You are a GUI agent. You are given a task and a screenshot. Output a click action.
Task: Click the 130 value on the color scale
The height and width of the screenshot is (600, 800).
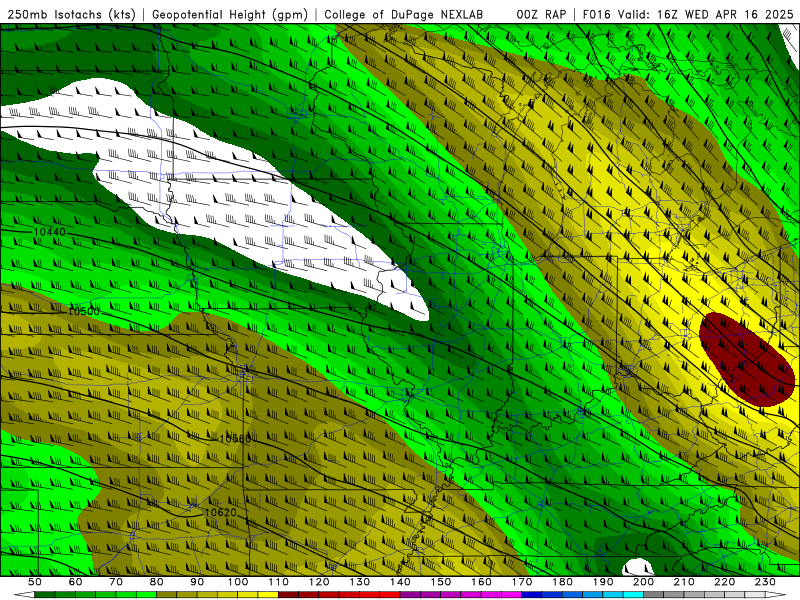coord(360,582)
